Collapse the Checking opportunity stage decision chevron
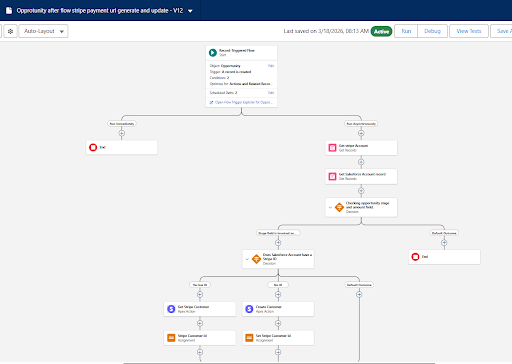 point(330,207)
